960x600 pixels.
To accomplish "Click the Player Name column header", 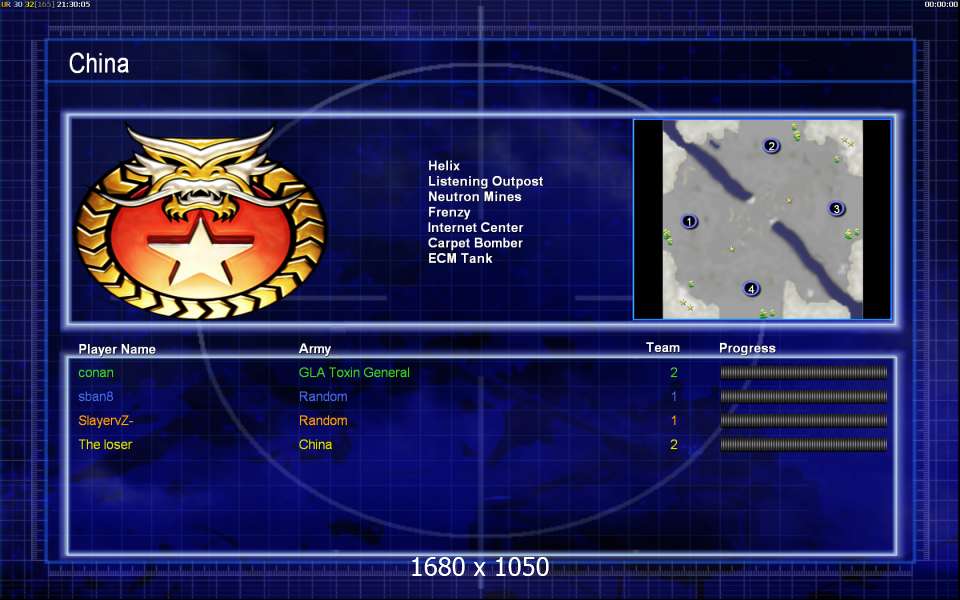I will tap(117, 349).
